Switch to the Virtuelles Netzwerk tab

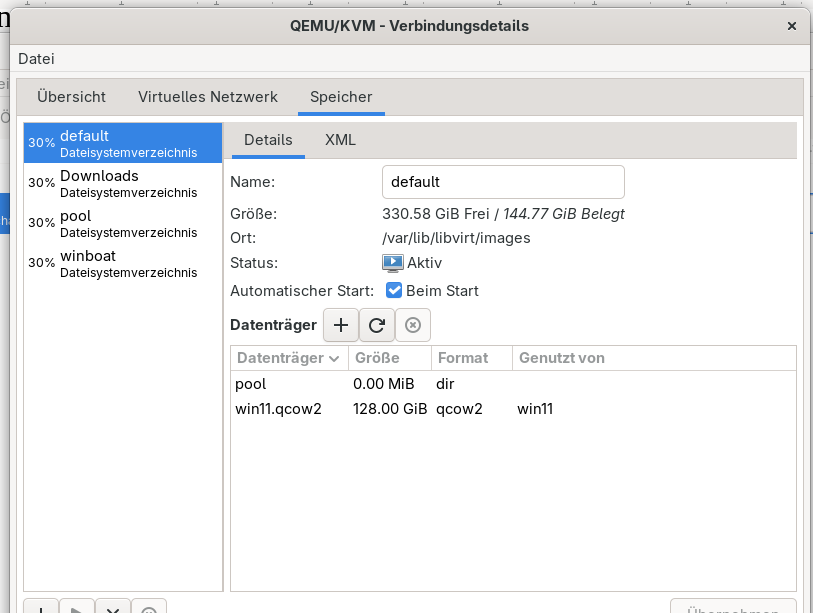208,97
